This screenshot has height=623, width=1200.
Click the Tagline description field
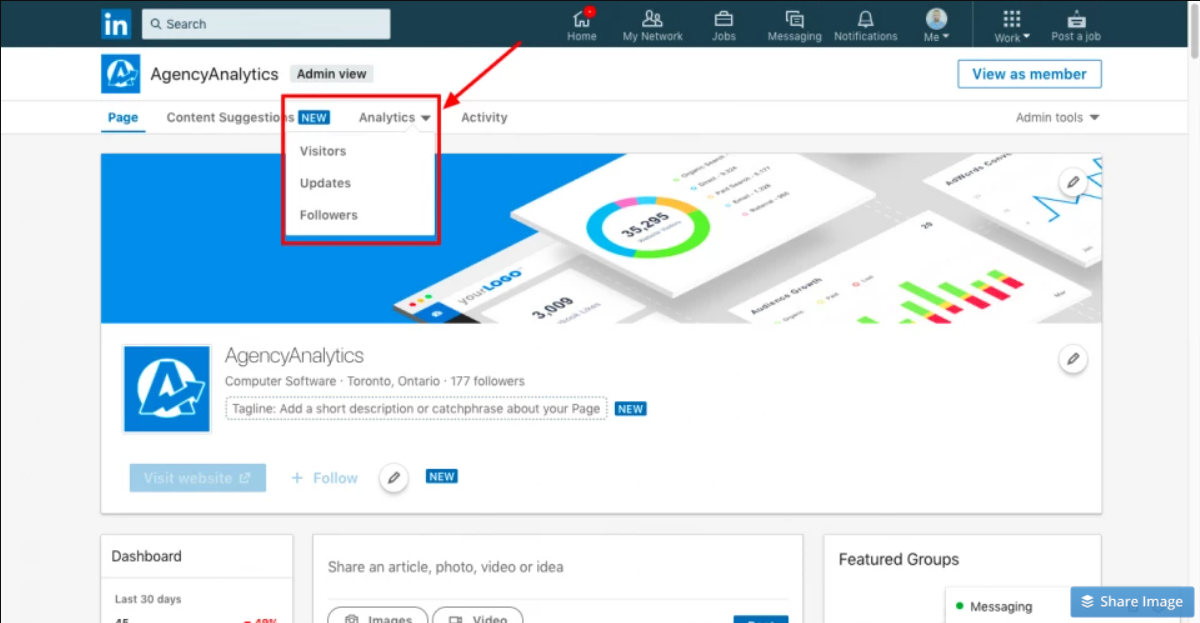(x=416, y=408)
